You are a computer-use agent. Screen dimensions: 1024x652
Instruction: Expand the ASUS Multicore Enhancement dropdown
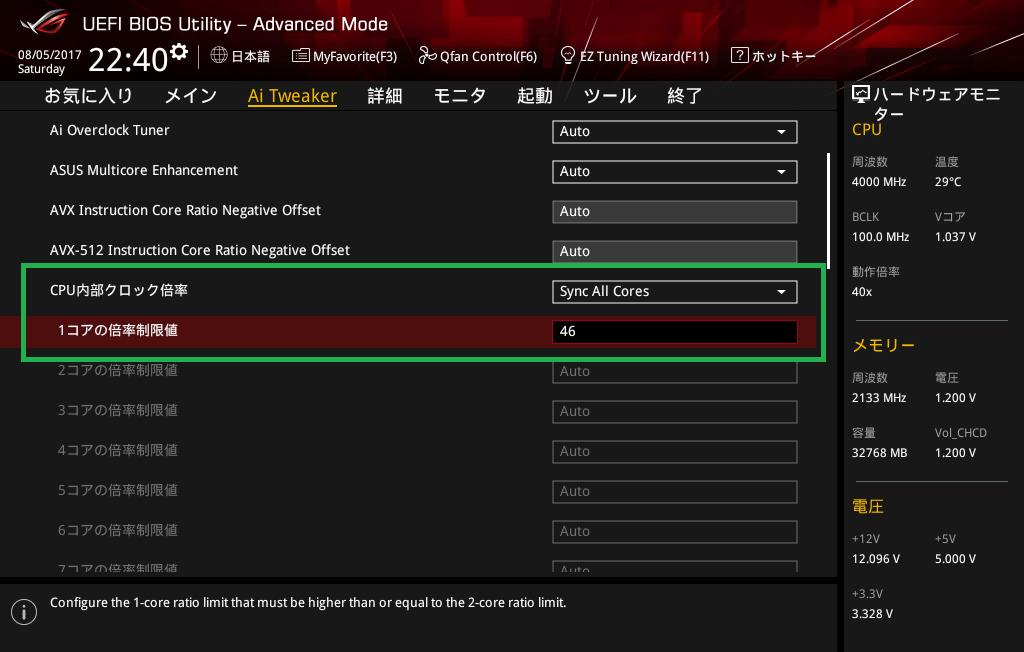(x=674, y=172)
